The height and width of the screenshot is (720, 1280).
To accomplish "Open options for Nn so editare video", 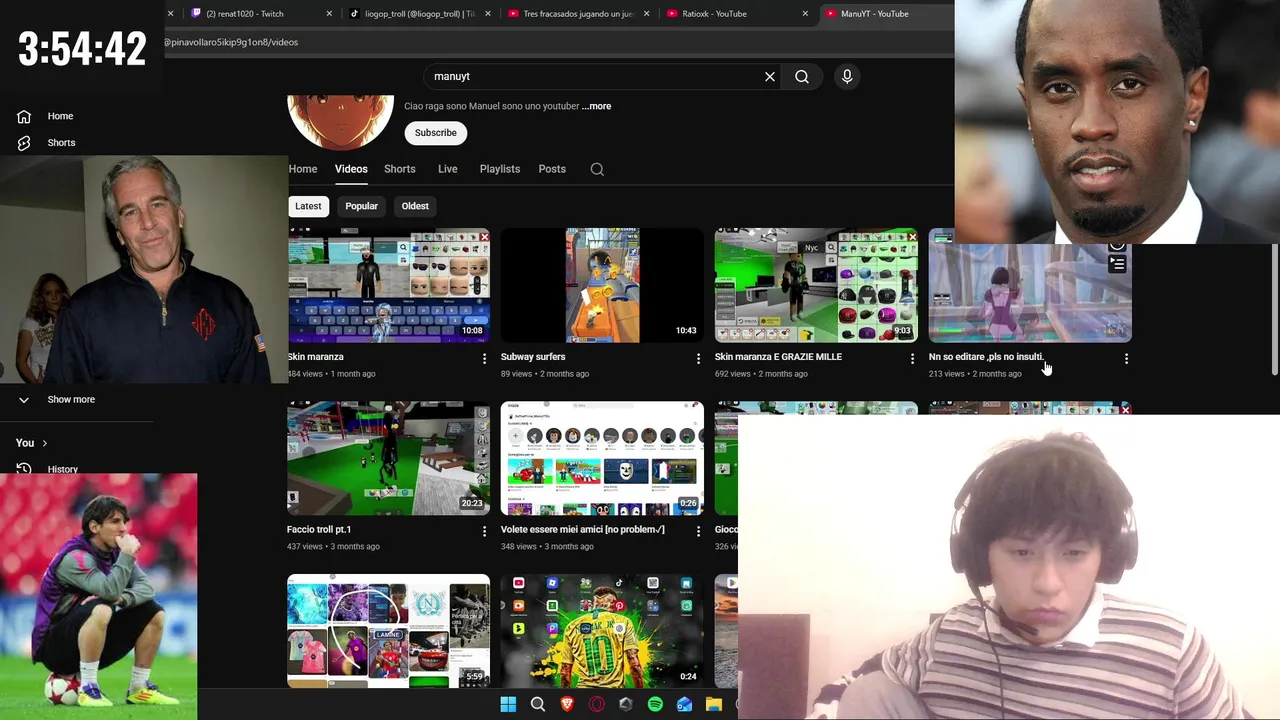I will point(1126,358).
